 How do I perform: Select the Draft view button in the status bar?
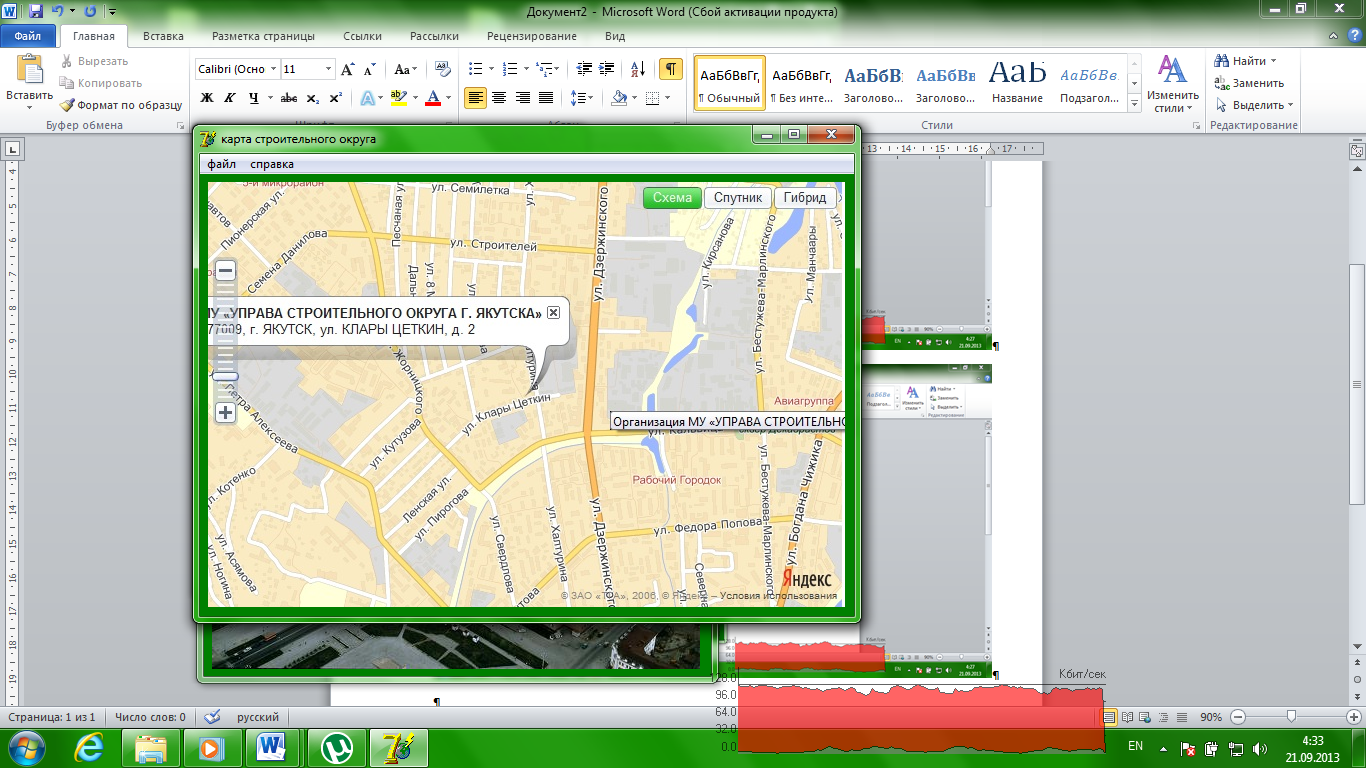point(1182,717)
